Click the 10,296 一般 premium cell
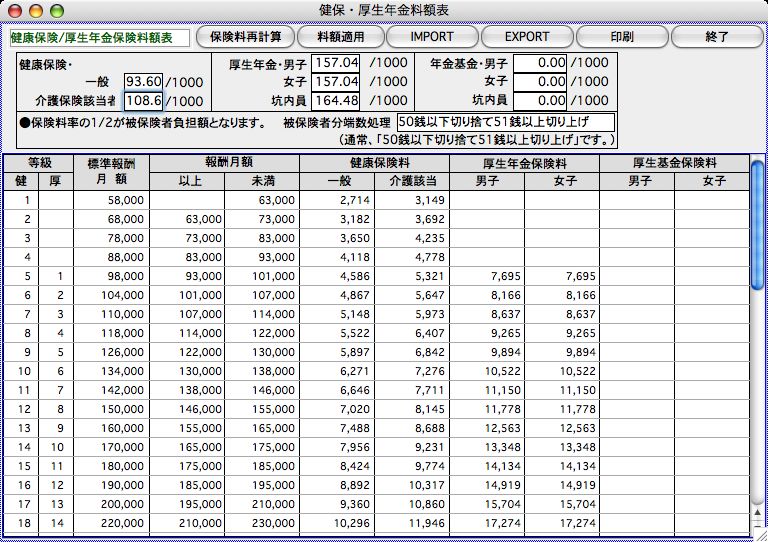768x542 pixels. pyautogui.click(x=337, y=523)
